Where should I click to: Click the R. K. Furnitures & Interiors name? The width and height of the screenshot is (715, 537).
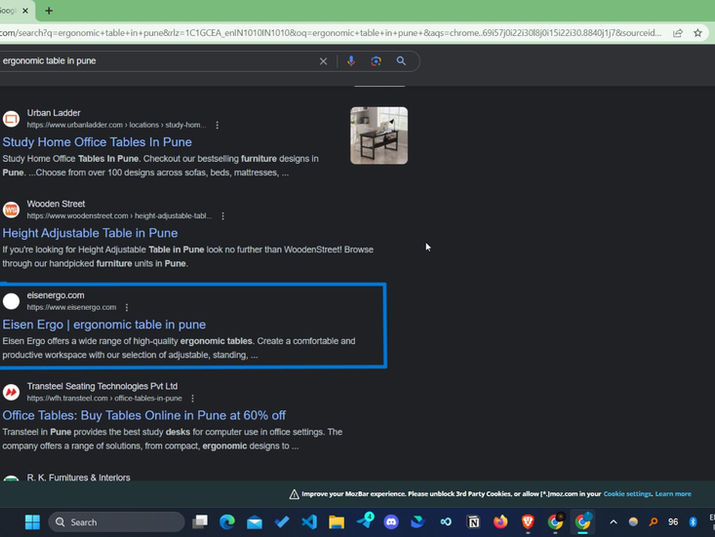click(78, 477)
